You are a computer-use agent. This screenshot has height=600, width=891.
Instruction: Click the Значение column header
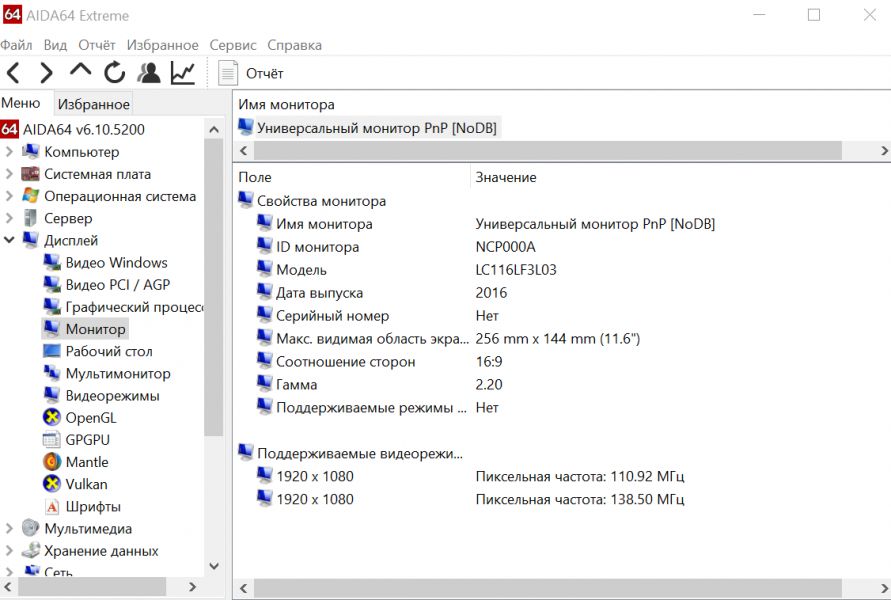tap(506, 177)
